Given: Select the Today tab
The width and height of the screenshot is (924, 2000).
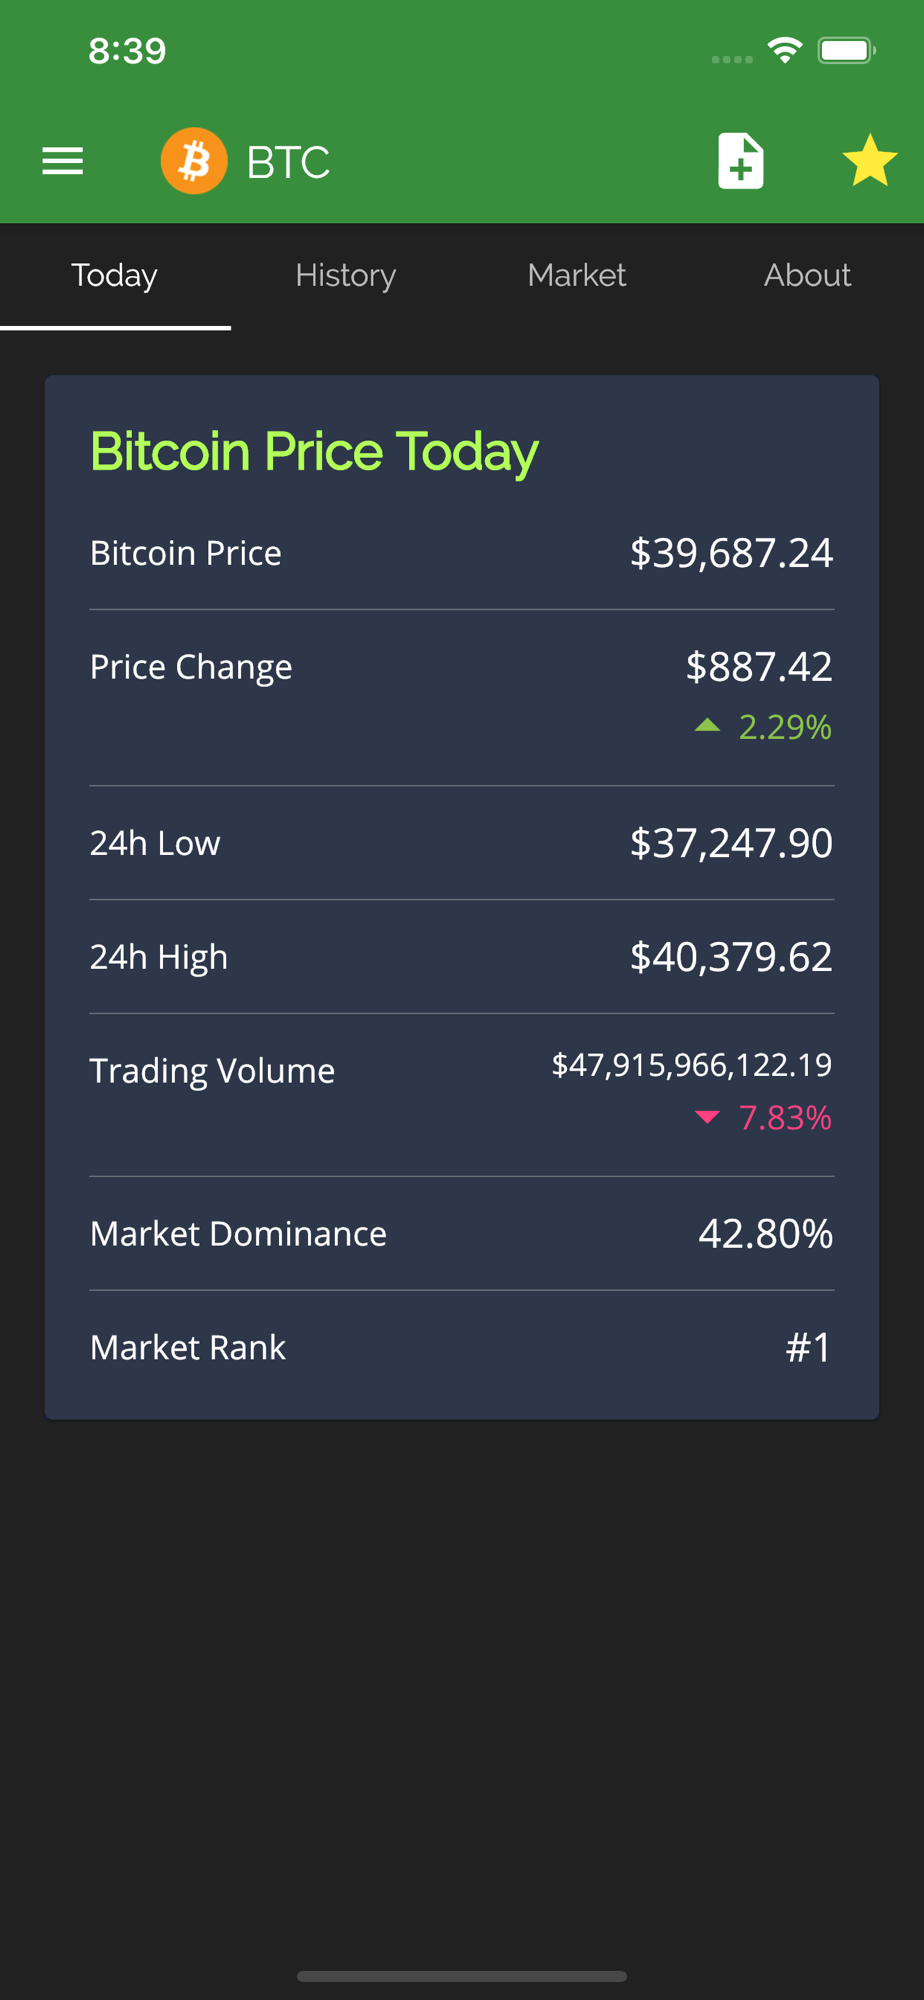Looking at the screenshot, I should click(115, 275).
